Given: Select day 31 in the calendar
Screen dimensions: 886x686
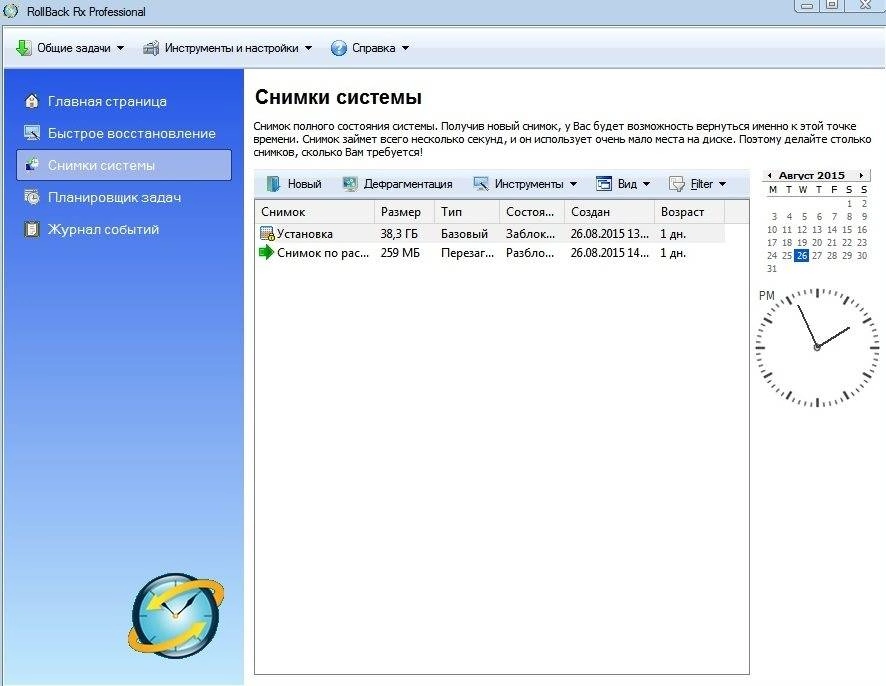Looking at the screenshot, I should point(772,269).
